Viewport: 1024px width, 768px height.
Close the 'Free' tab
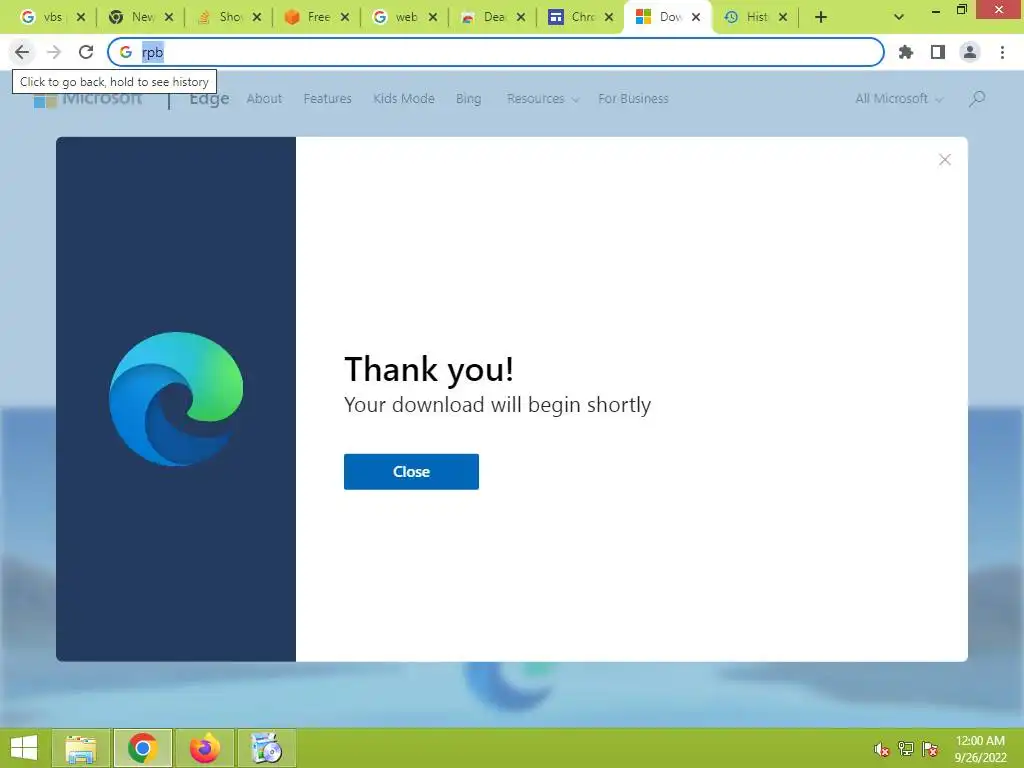(345, 18)
